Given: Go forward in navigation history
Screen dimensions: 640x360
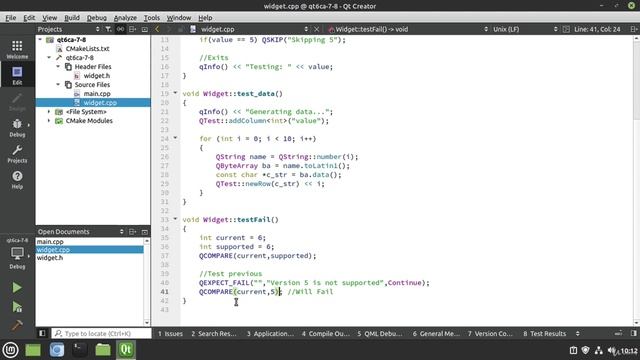Looking at the screenshot, I should click(169, 29).
